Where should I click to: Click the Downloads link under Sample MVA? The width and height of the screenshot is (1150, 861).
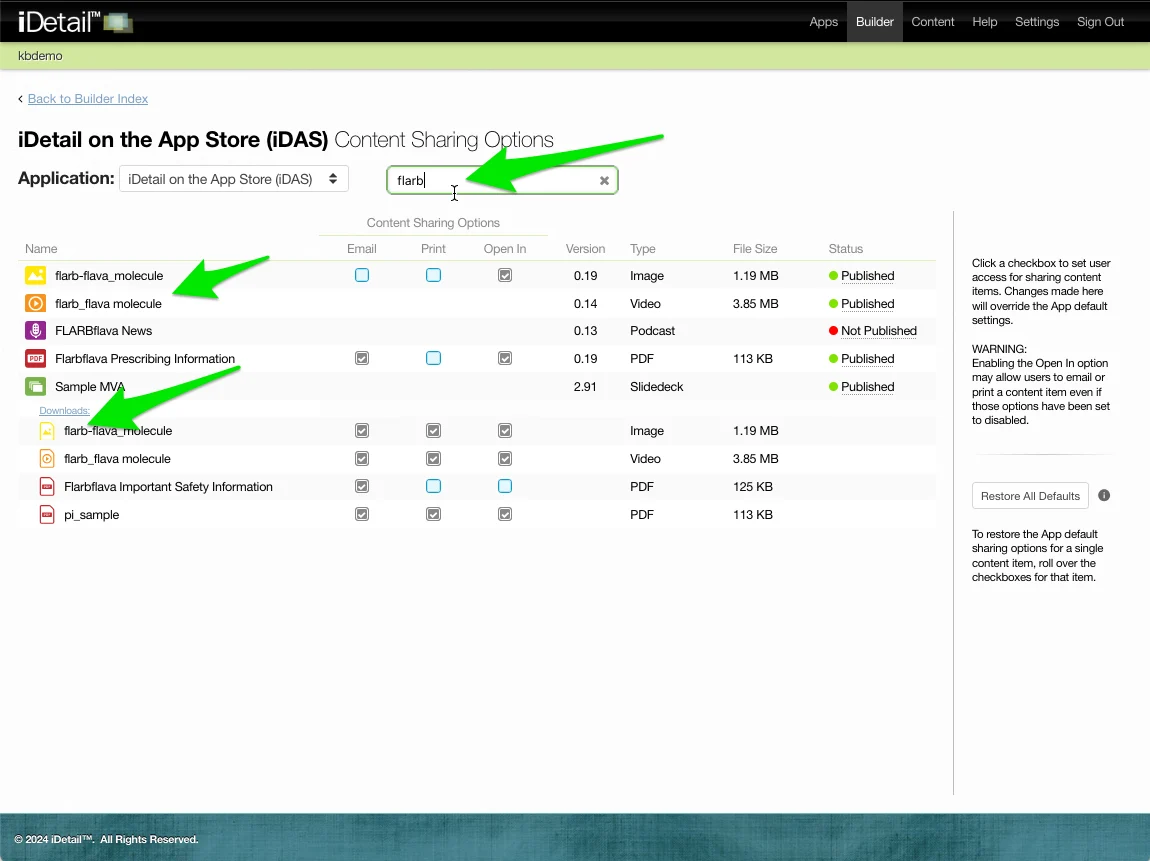coord(65,411)
